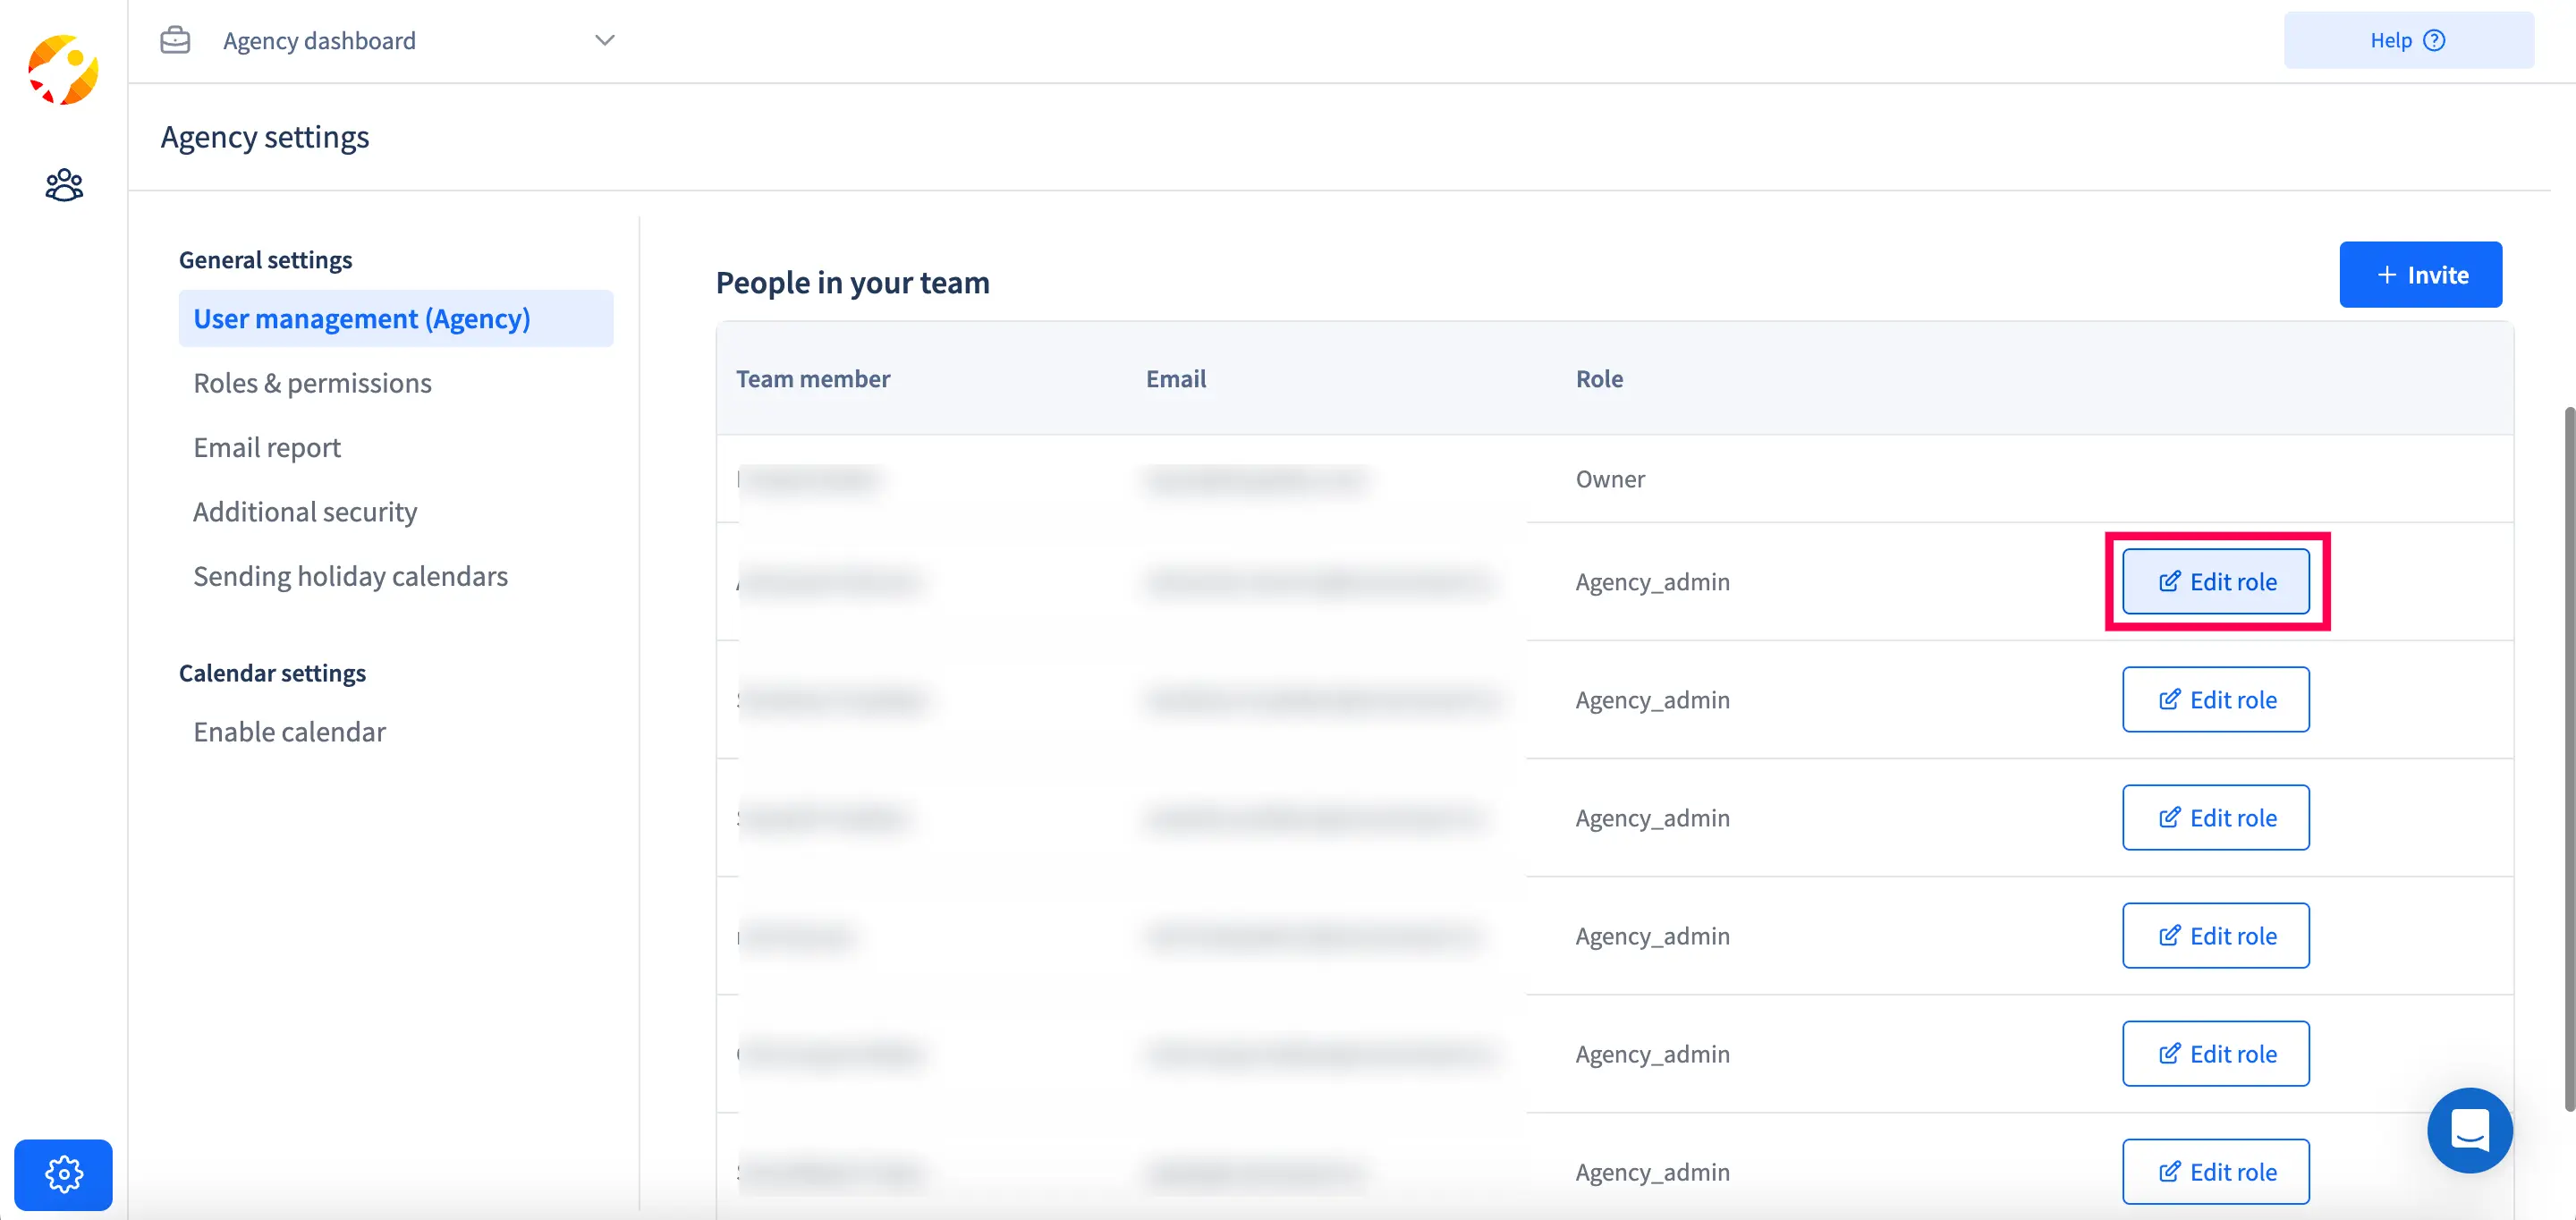Select Sending holiday calendars option
The width and height of the screenshot is (2576, 1220).
pyautogui.click(x=350, y=575)
